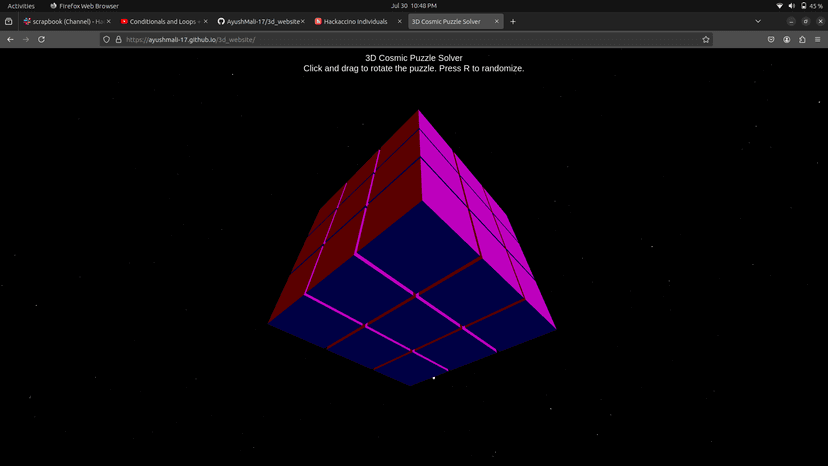828x466 pixels.
Task: Expand the list all tabs chevron
Action: 758,21
